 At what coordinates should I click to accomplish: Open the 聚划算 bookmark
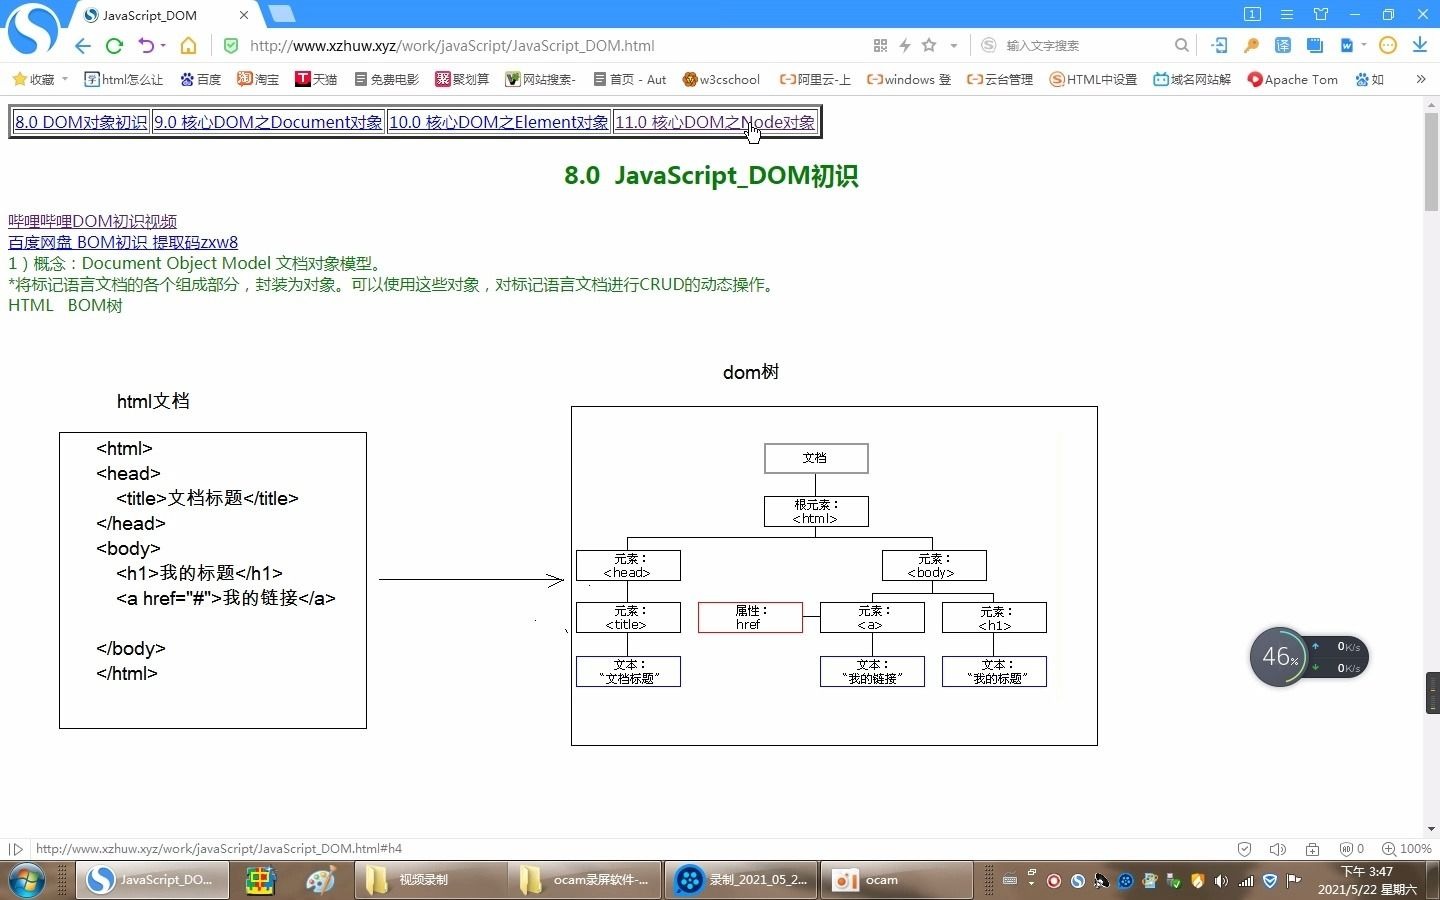[462, 79]
